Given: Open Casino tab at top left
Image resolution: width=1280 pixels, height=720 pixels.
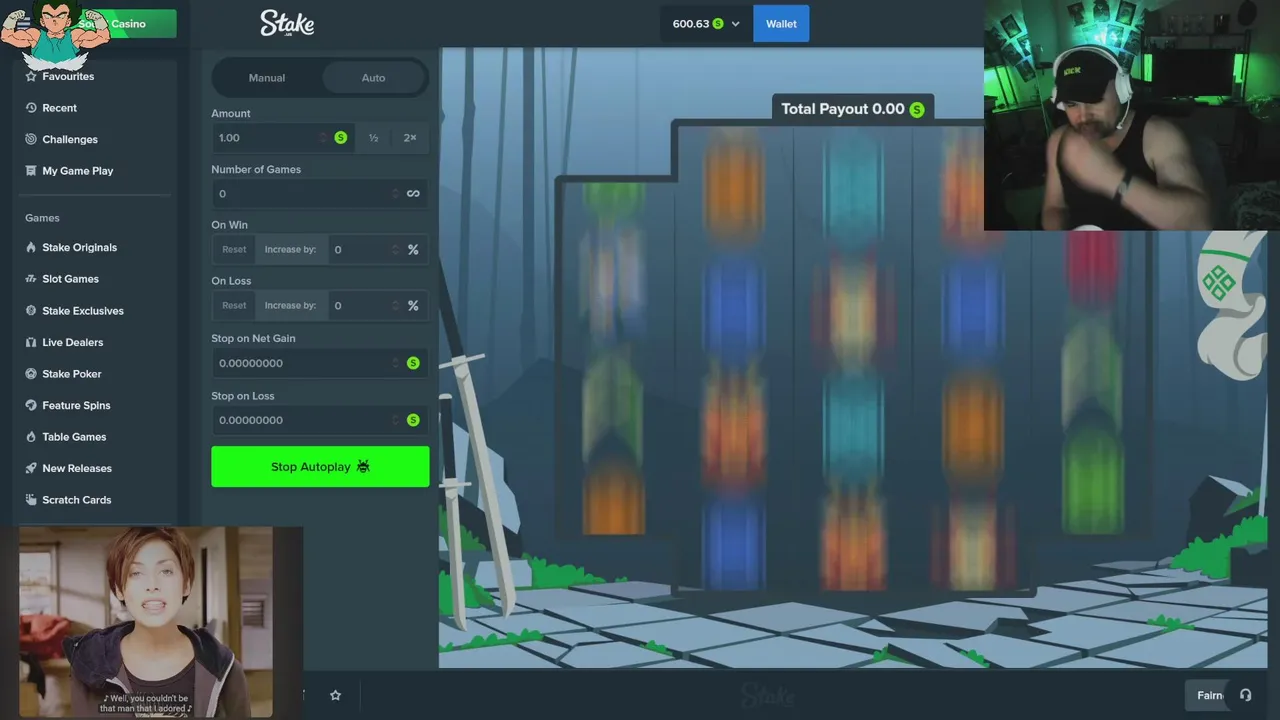Looking at the screenshot, I should click(128, 24).
